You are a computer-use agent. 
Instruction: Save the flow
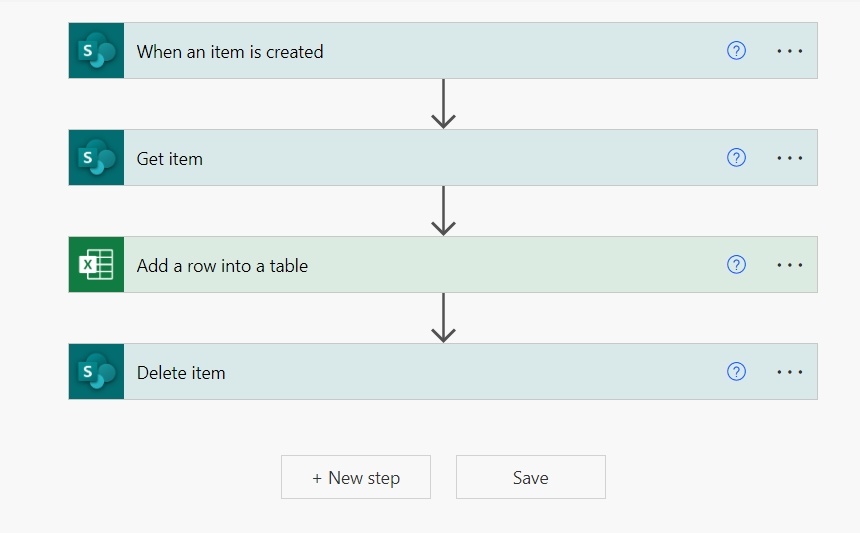(530, 478)
